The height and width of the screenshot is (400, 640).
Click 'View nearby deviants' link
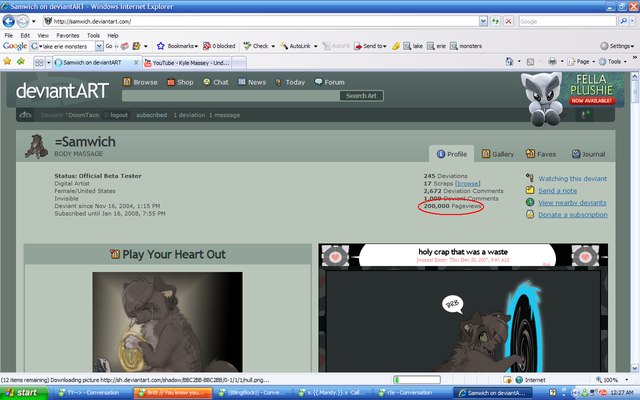(x=572, y=202)
